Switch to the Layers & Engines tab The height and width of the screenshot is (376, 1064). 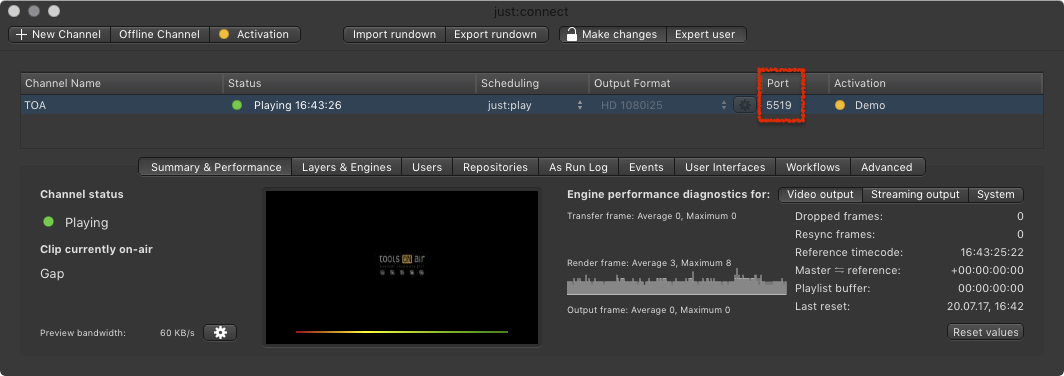pos(347,167)
